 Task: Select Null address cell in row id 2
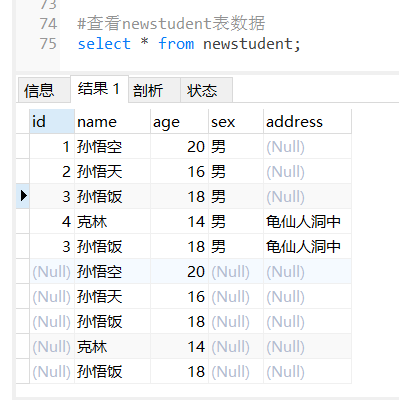pos(307,172)
